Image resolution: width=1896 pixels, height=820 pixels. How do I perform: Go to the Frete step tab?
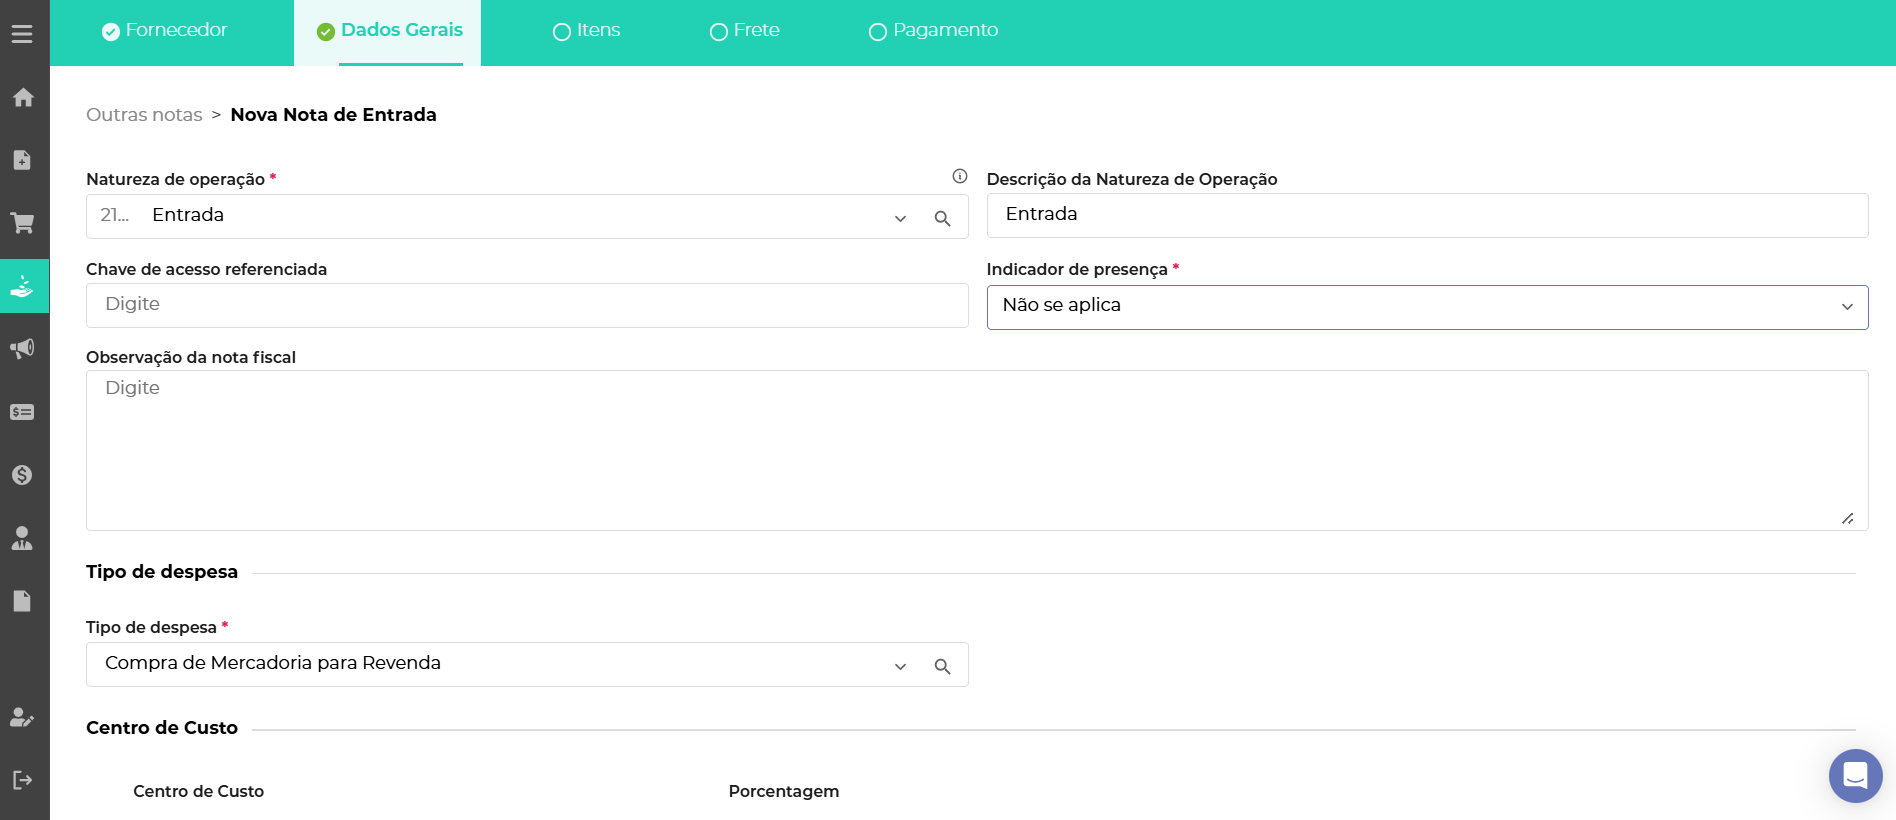pyautogui.click(x=745, y=31)
